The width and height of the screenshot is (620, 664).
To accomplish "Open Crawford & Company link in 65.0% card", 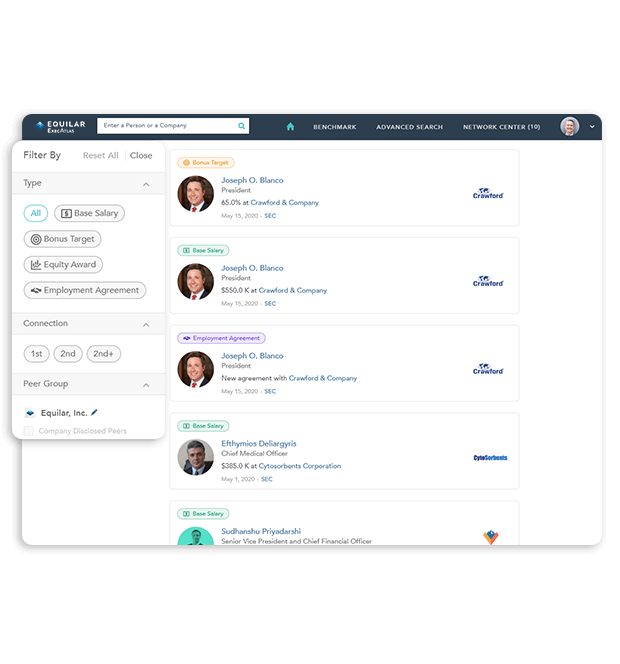I will [x=285, y=202].
